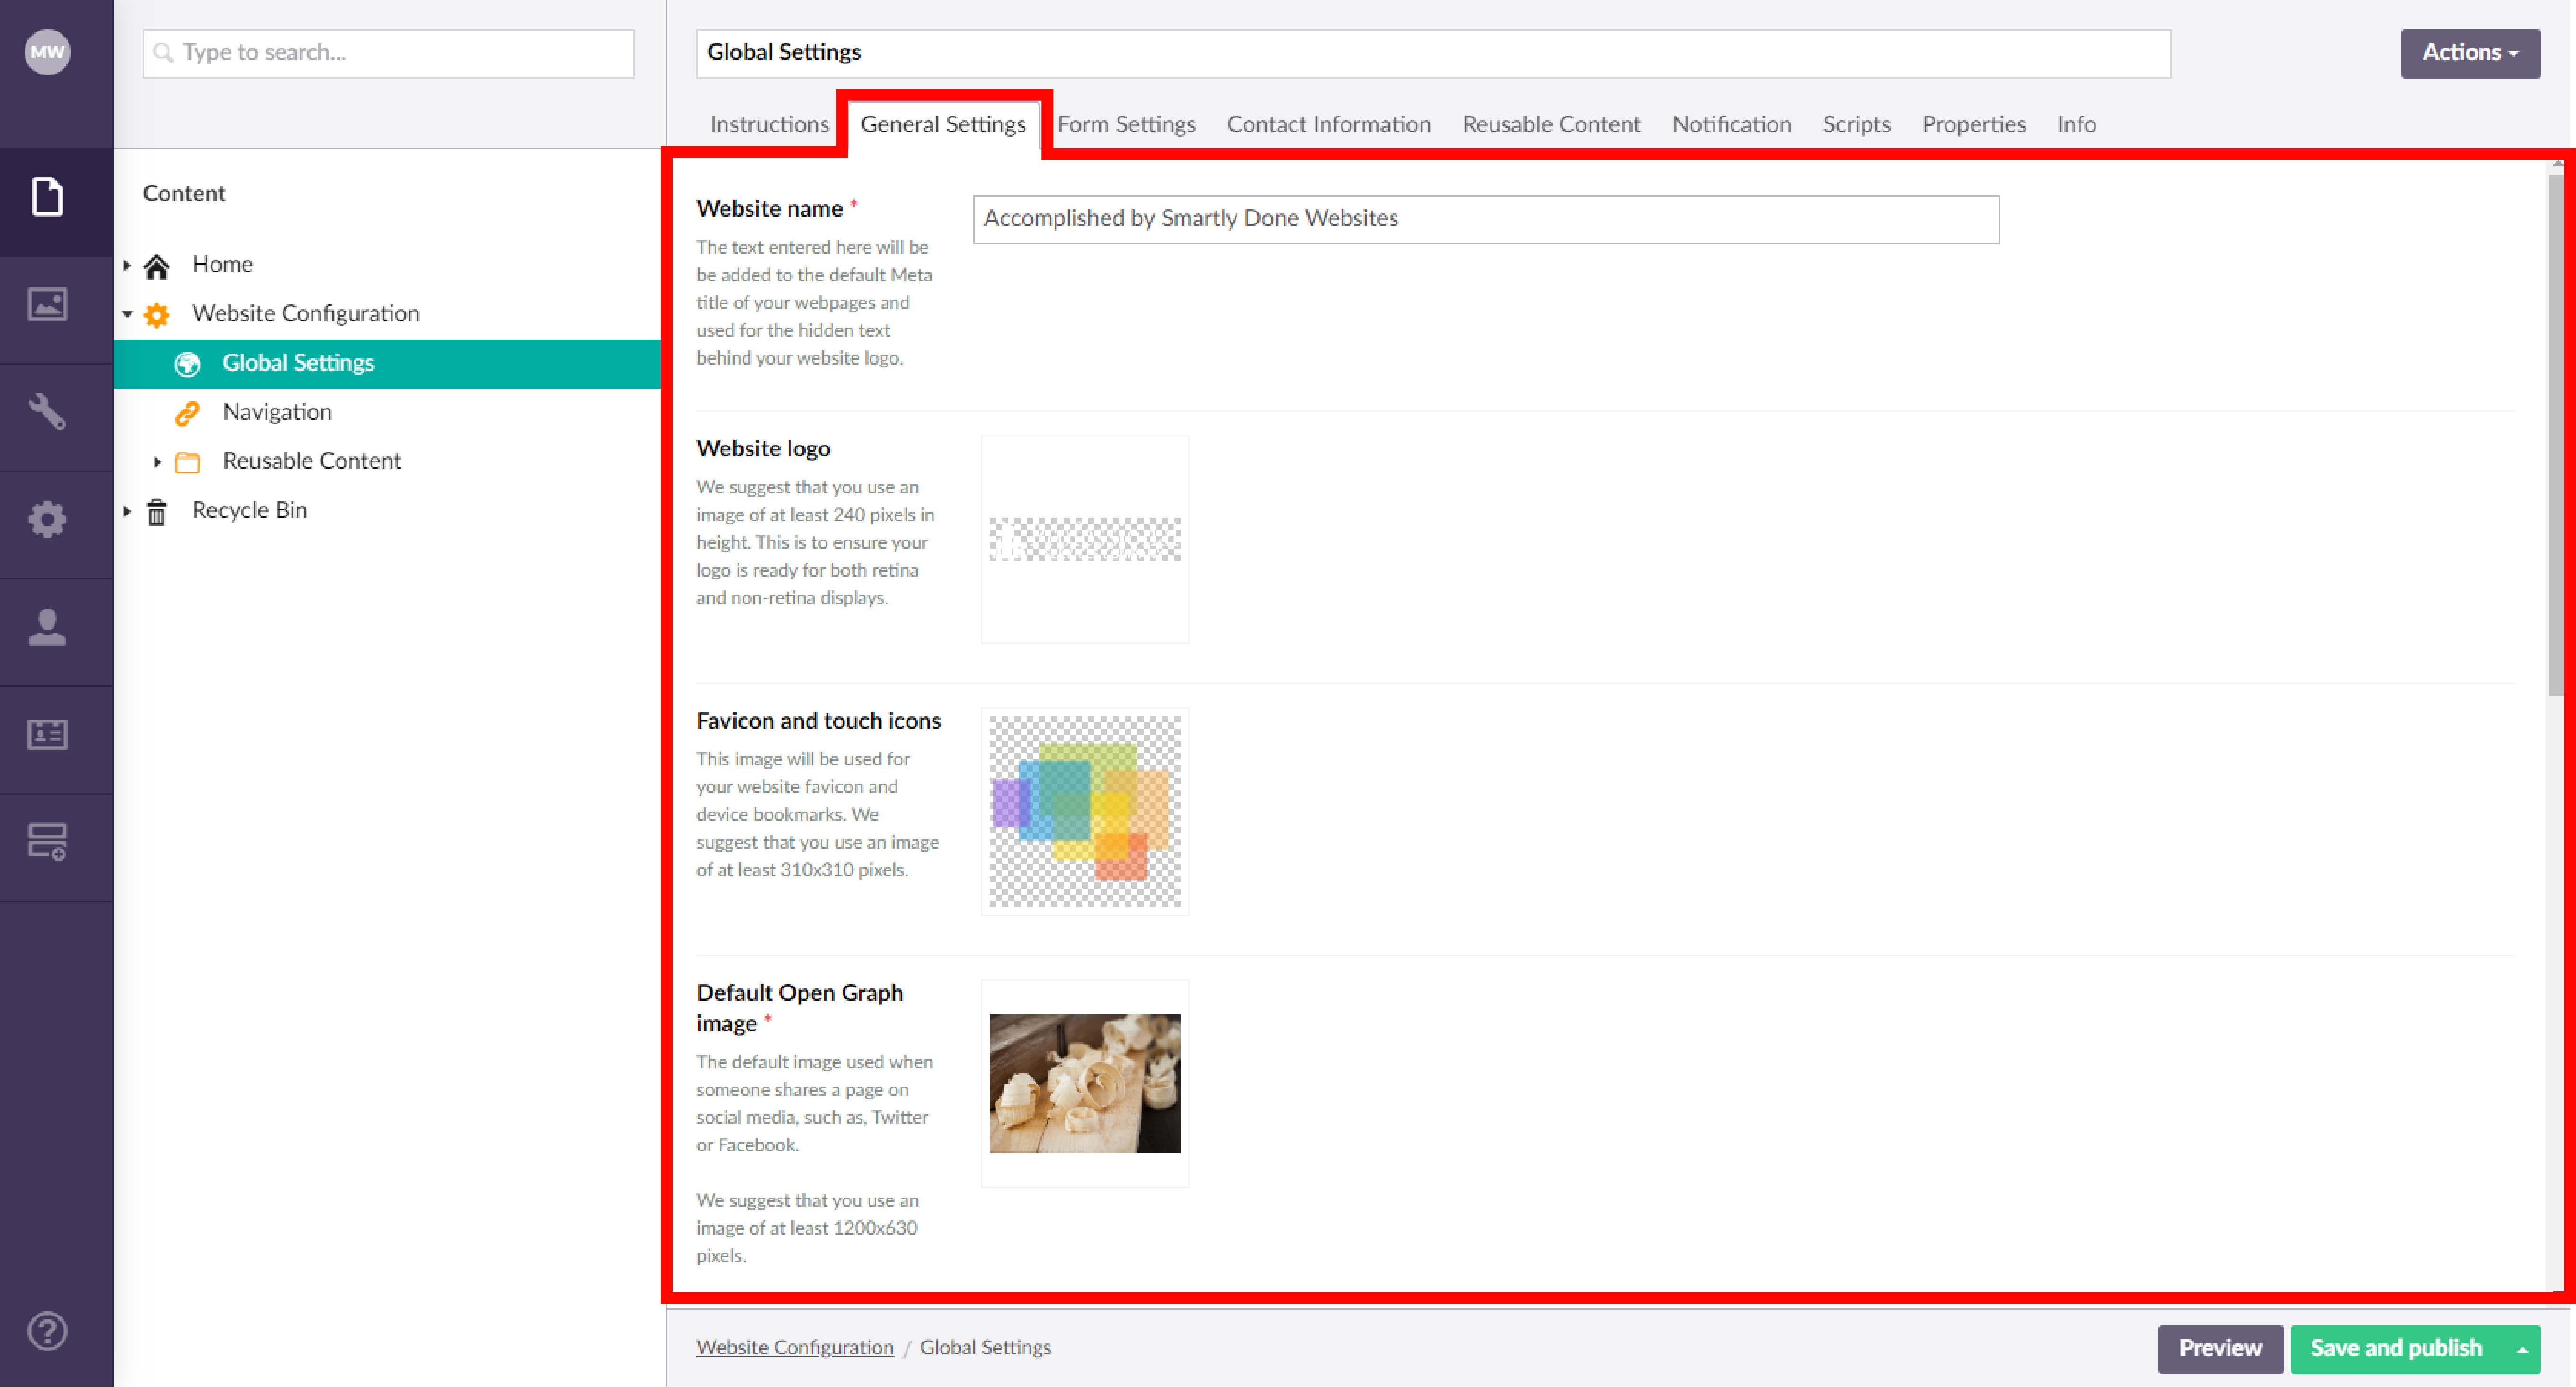The height and width of the screenshot is (1387, 2576).
Task: Open the Developer gear section icon
Action: (47, 519)
